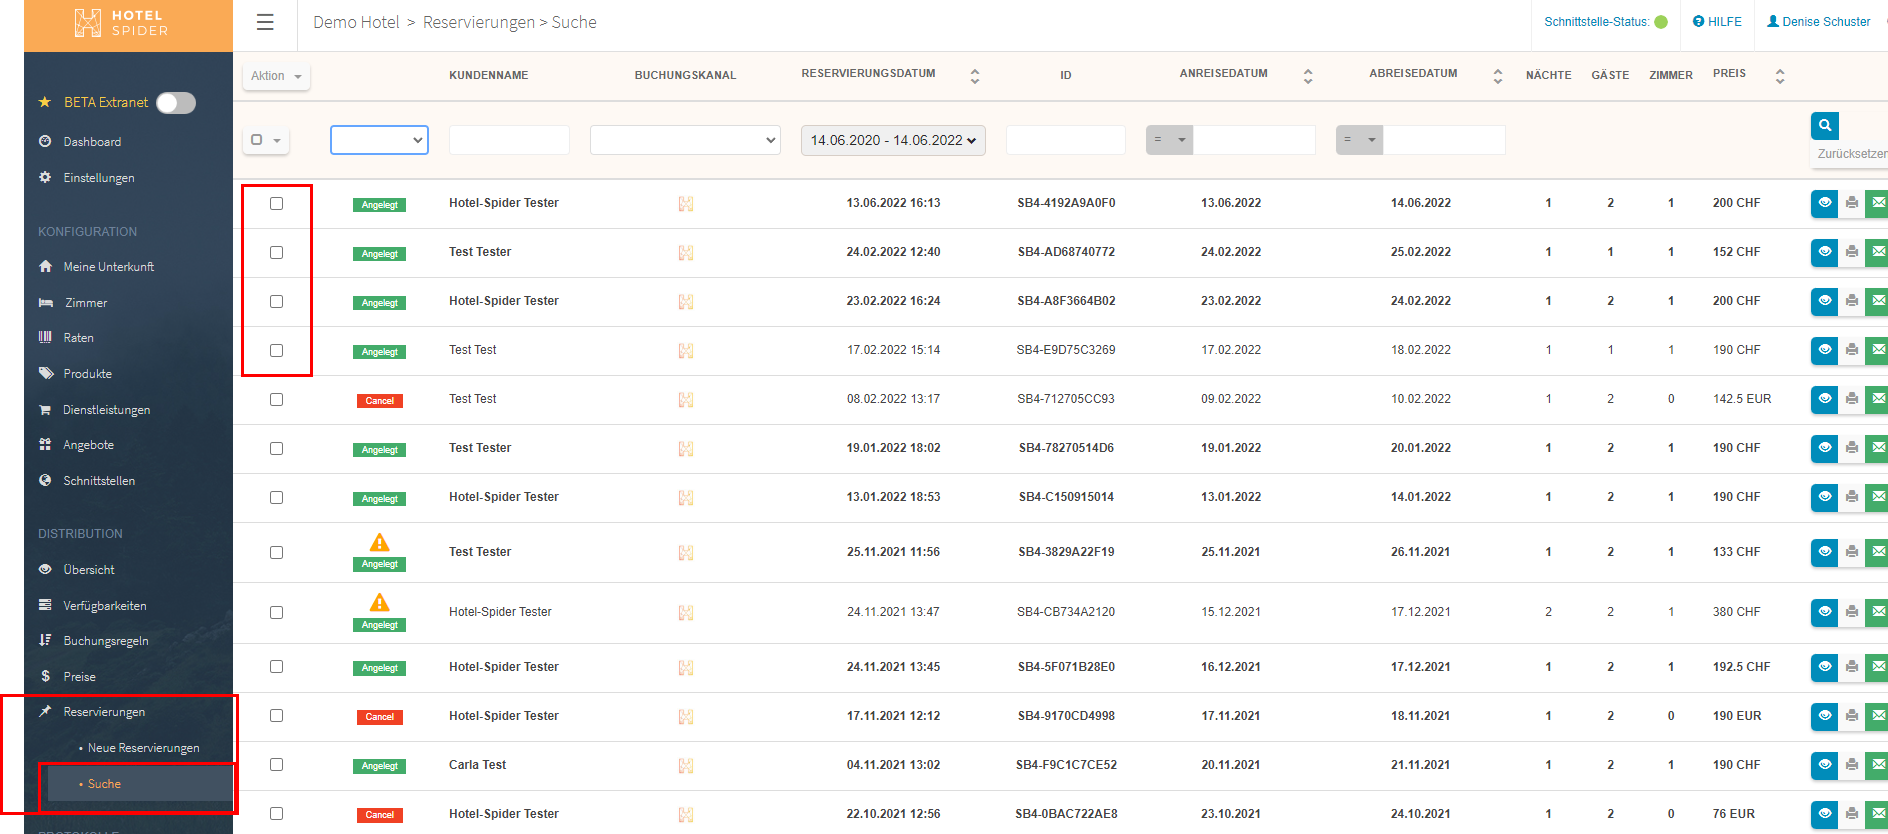Click into Kundenname filter field
The height and width of the screenshot is (834, 1888).
509,140
